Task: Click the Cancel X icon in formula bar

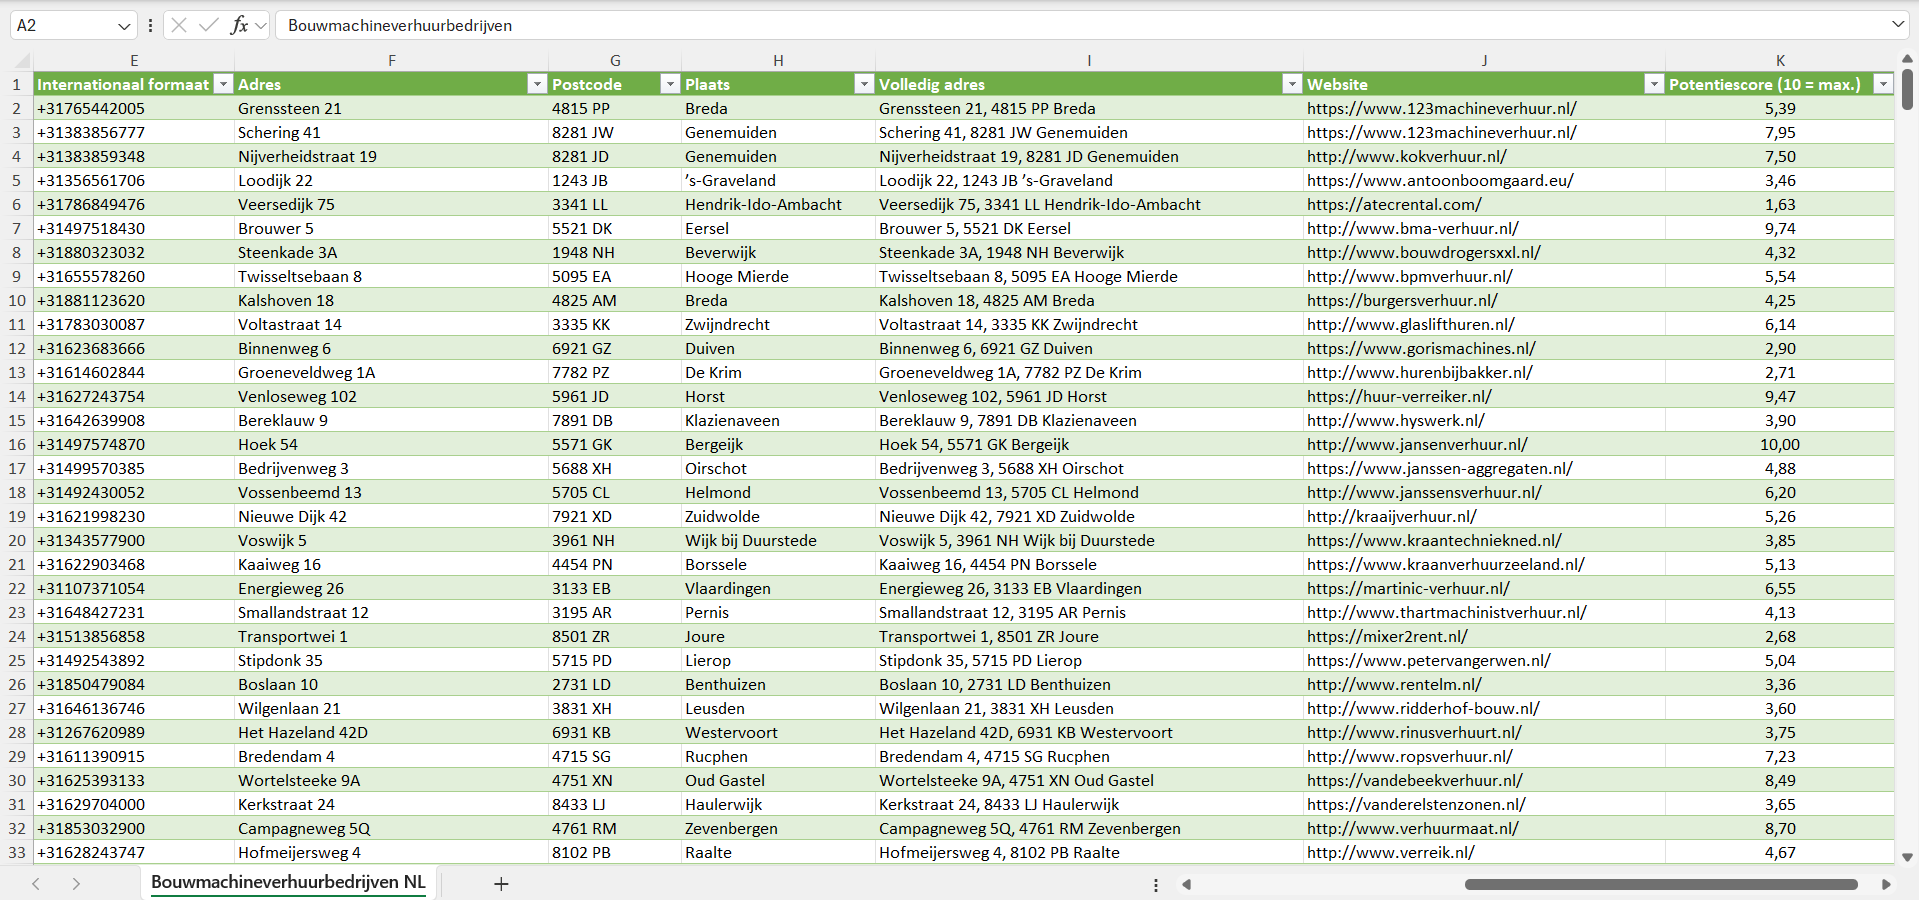Action: click(179, 25)
